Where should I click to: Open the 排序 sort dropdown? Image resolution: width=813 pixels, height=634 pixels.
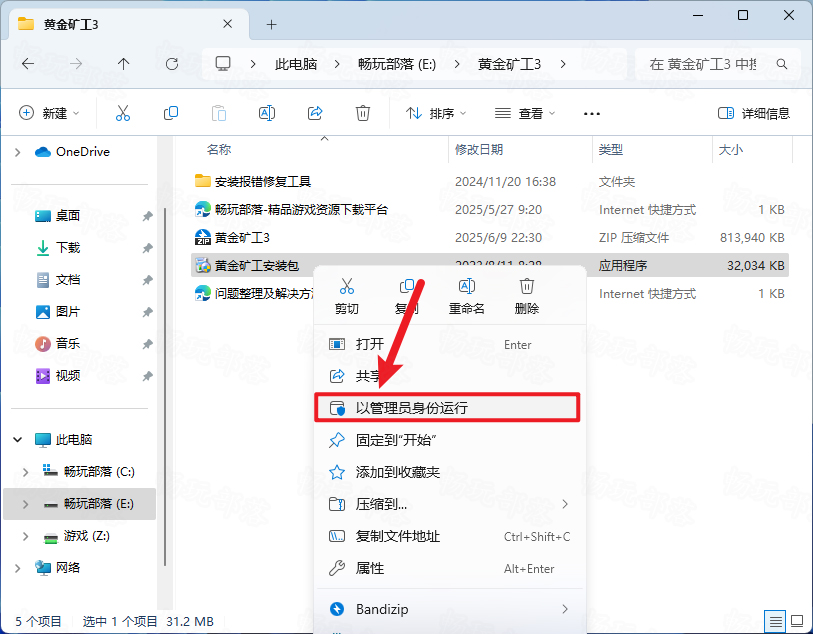click(436, 113)
